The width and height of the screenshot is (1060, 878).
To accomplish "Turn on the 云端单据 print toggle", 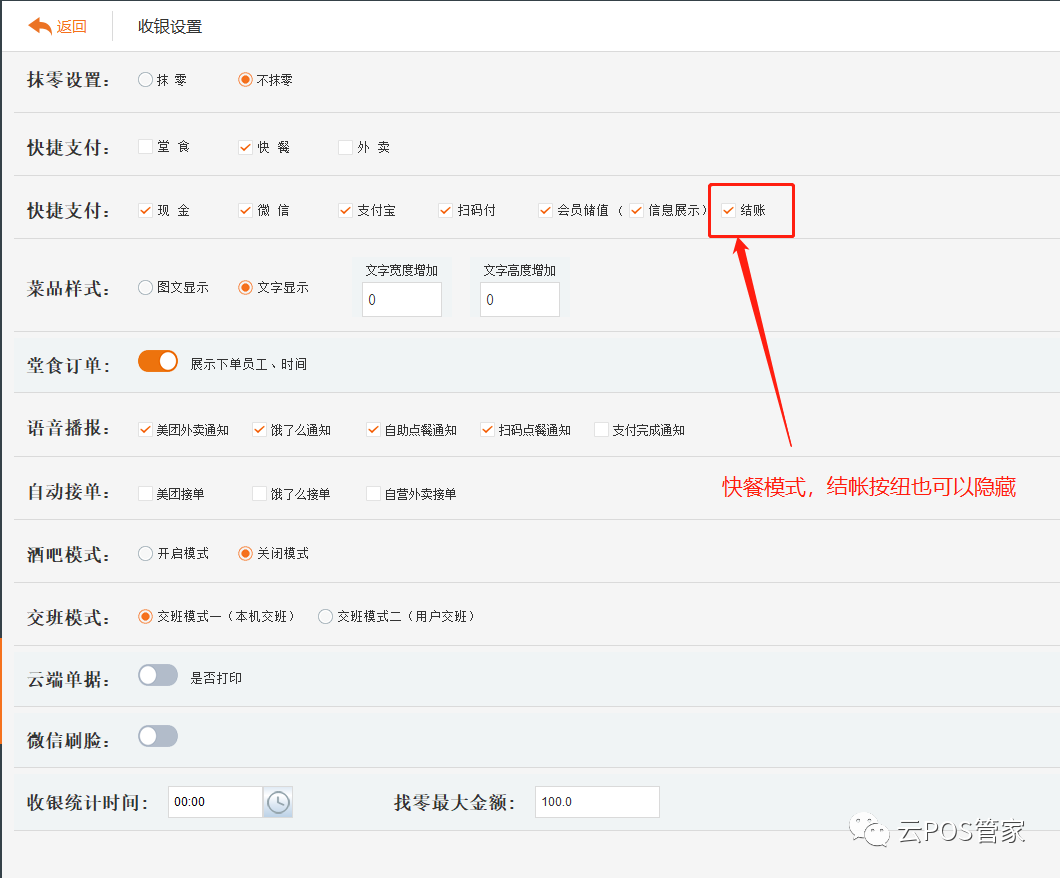I will pyautogui.click(x=157, y=674).
